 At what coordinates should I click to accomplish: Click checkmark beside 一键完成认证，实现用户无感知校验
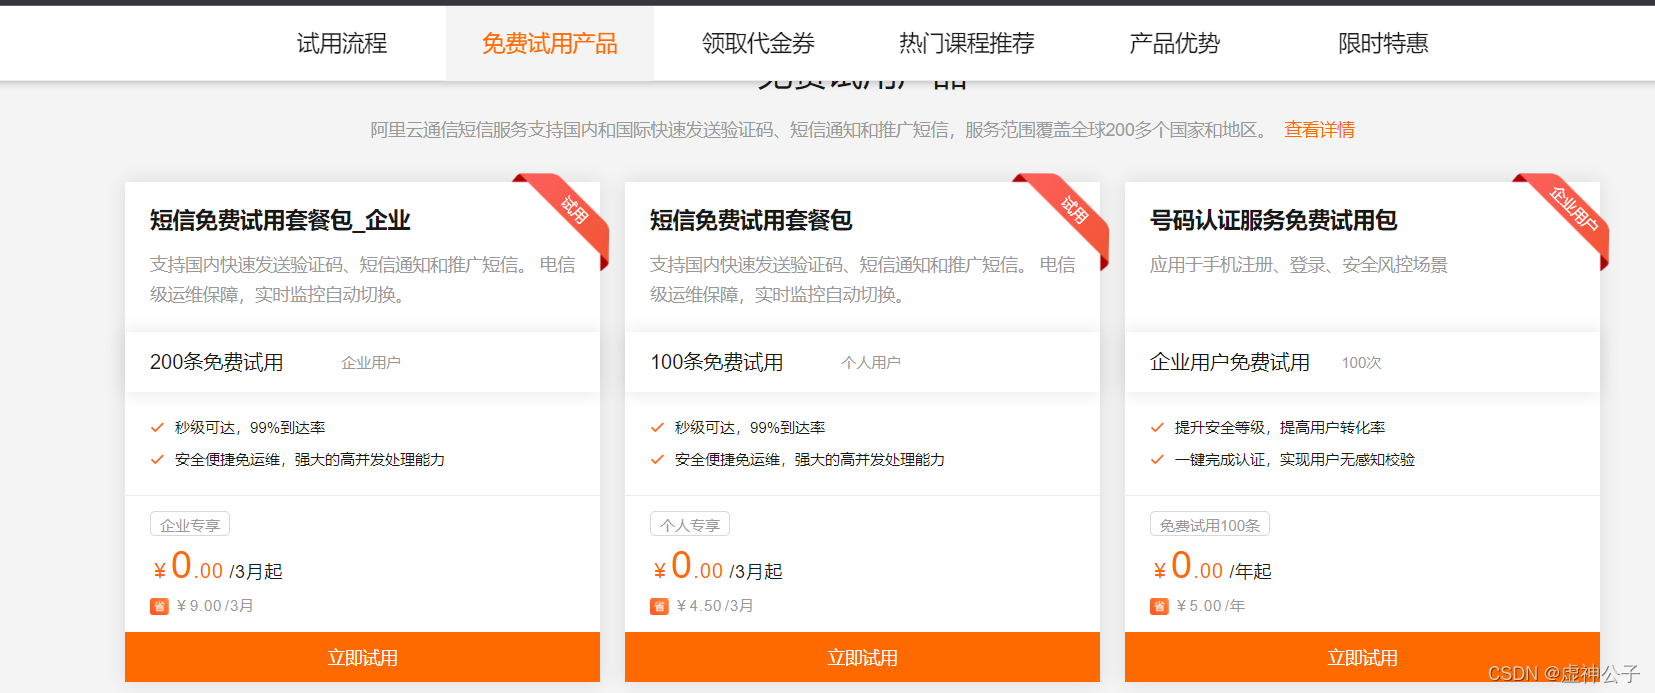[x=1157, y=460]
